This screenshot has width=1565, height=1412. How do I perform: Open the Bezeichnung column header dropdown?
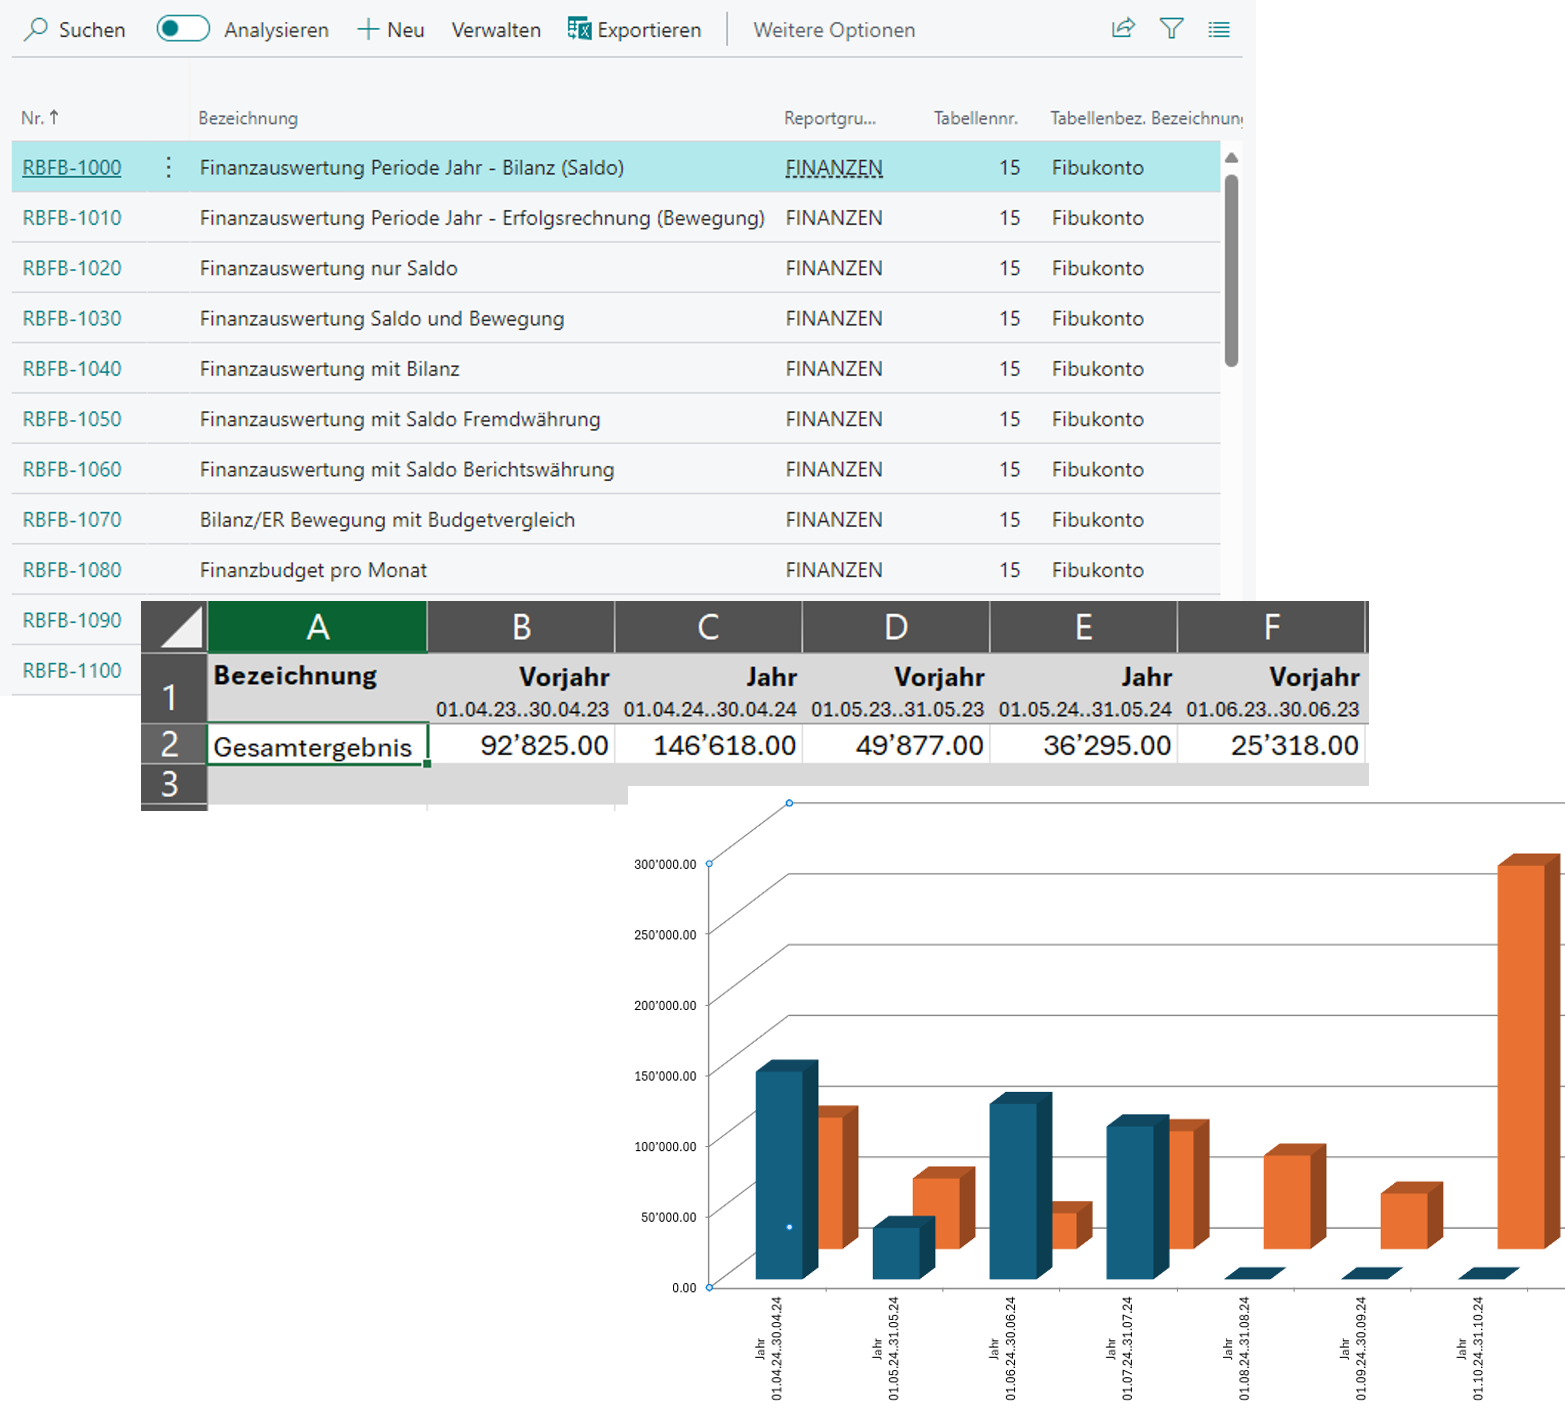247,117
